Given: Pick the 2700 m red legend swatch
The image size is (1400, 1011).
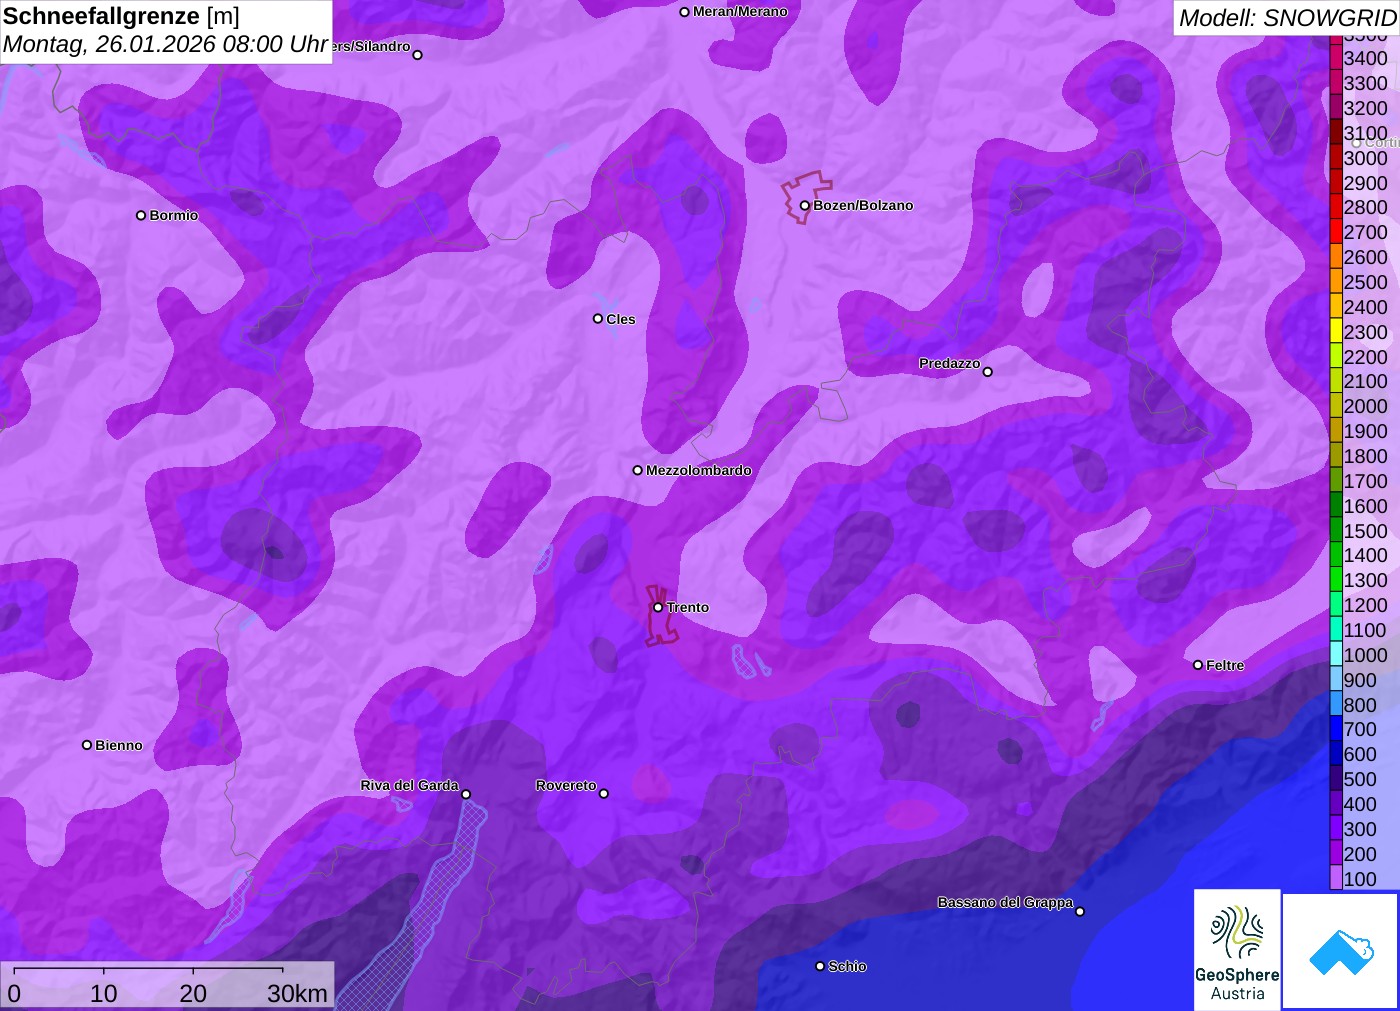Looking at the screenshot, I should click(1336, 232).
